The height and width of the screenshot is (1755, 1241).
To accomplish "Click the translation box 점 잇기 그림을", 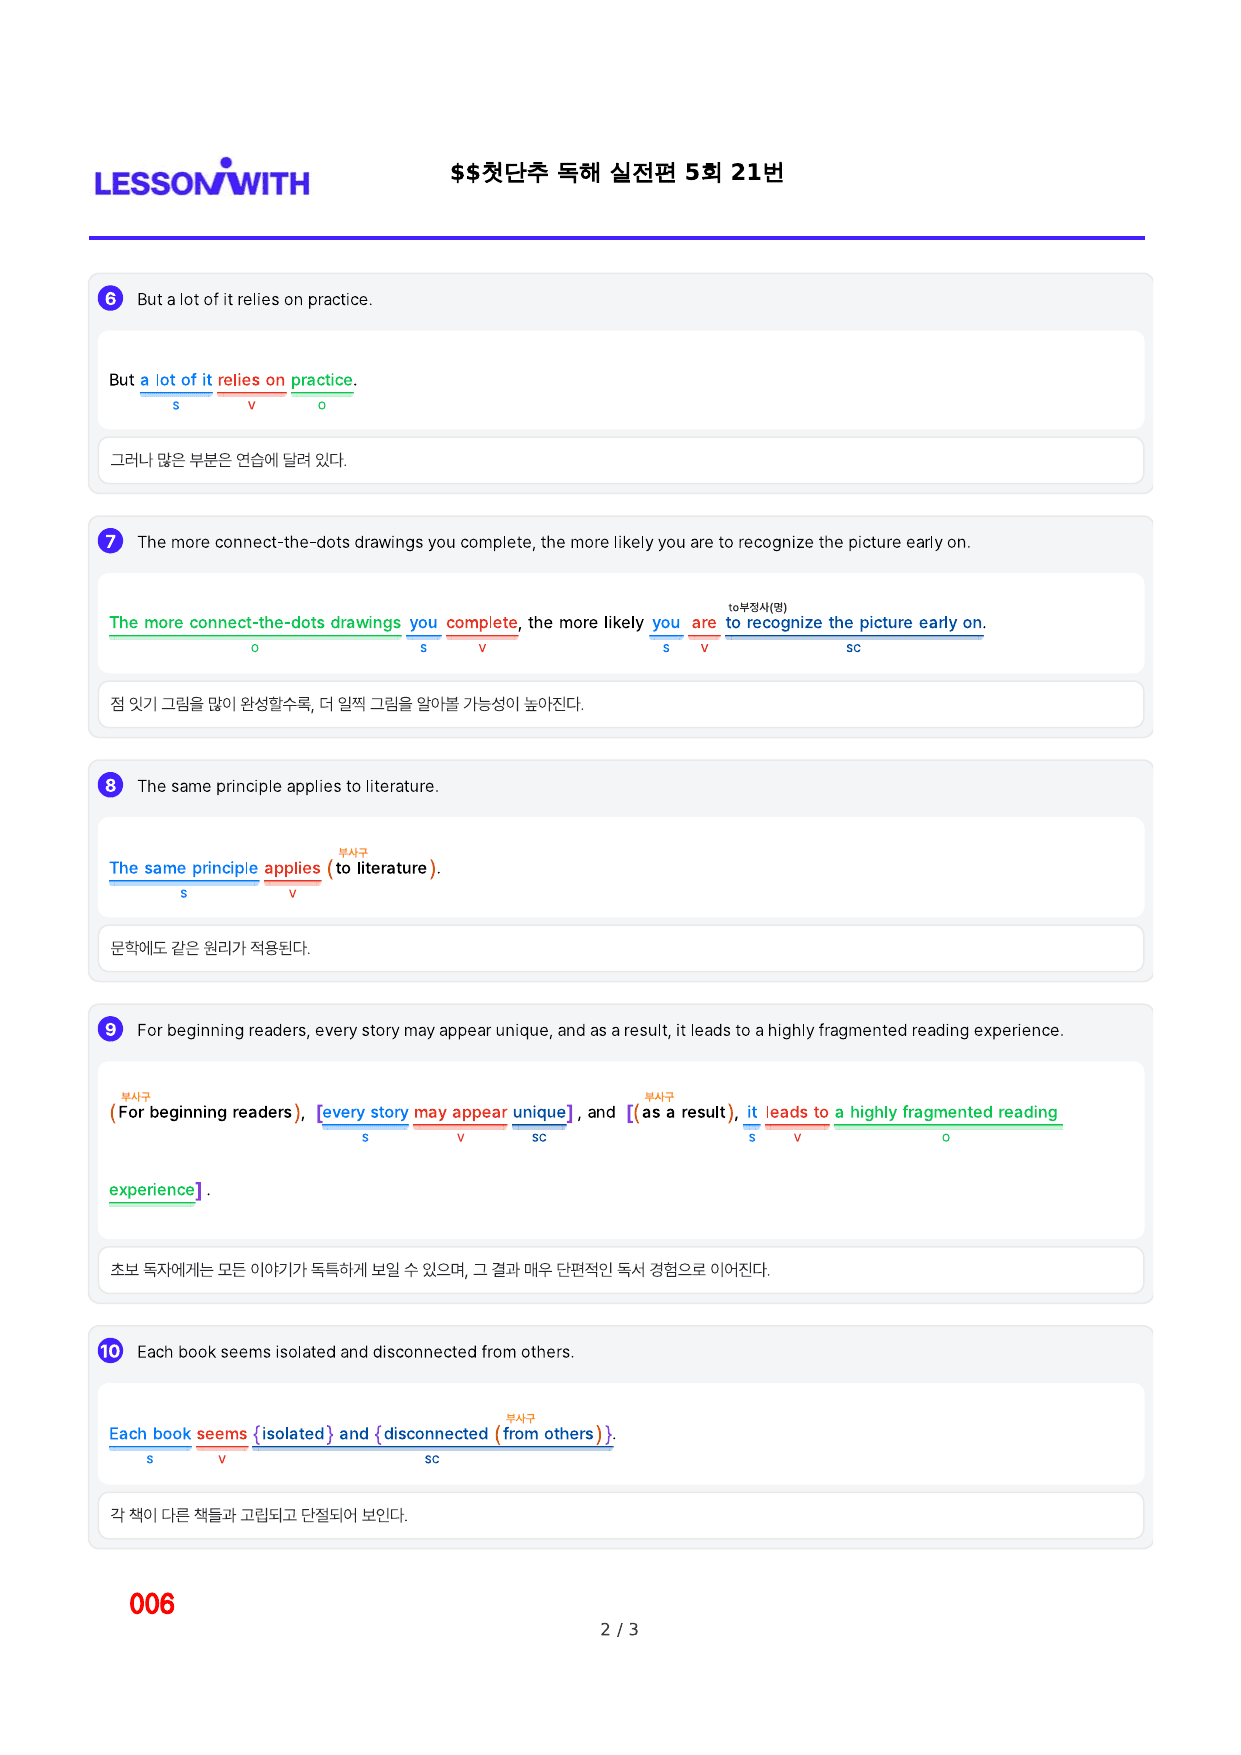I will tap(620, 704).
